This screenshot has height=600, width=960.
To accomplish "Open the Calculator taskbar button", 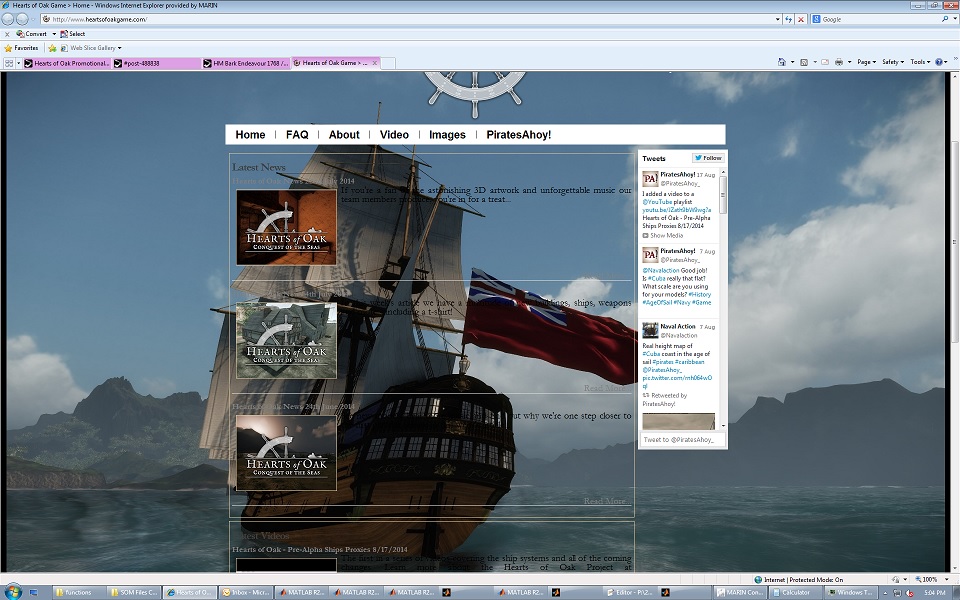I will 795,592.
